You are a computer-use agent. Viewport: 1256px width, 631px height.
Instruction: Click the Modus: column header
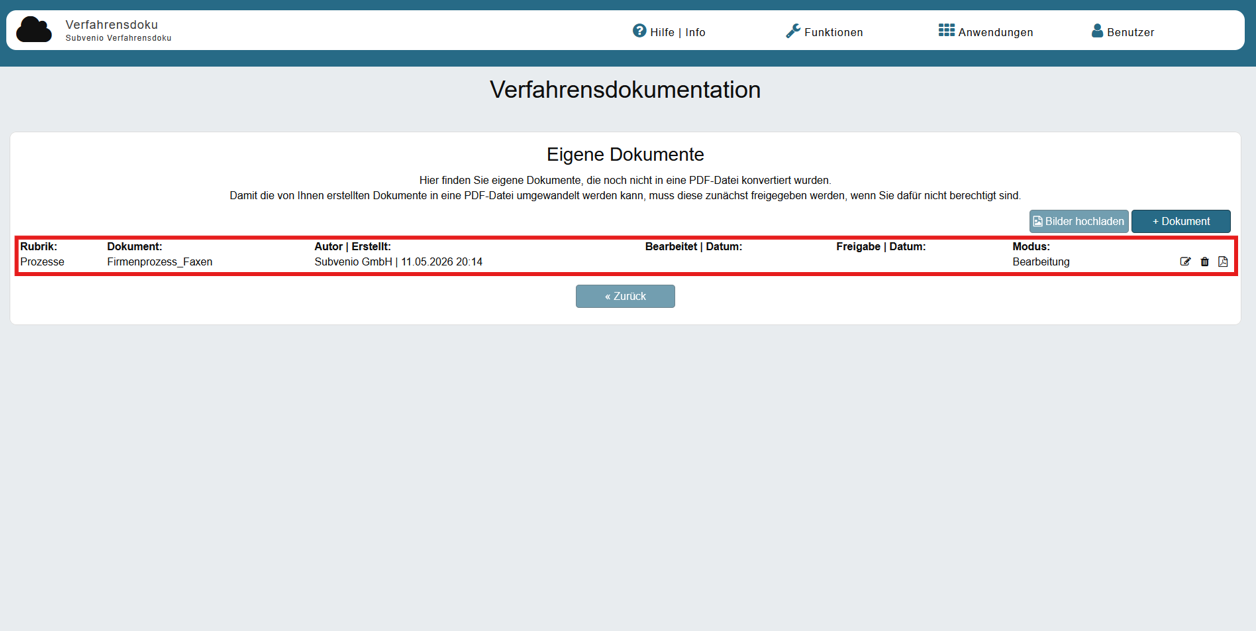(1031, 246)
